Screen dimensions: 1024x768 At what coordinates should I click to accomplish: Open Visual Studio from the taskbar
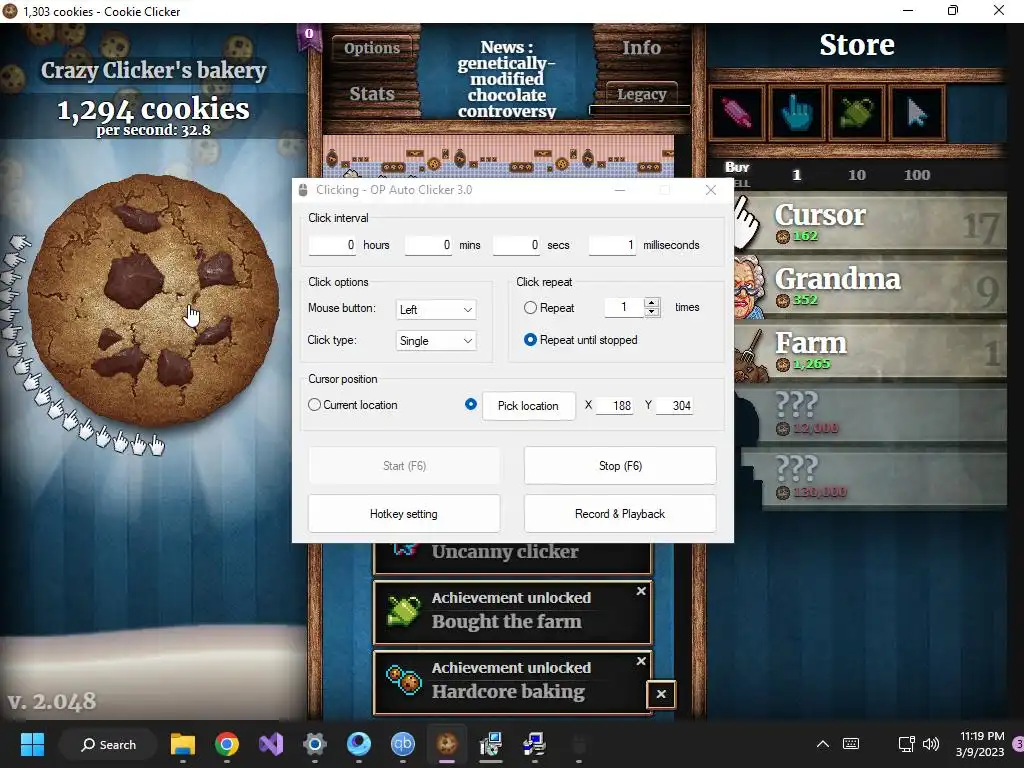(271, 744)
